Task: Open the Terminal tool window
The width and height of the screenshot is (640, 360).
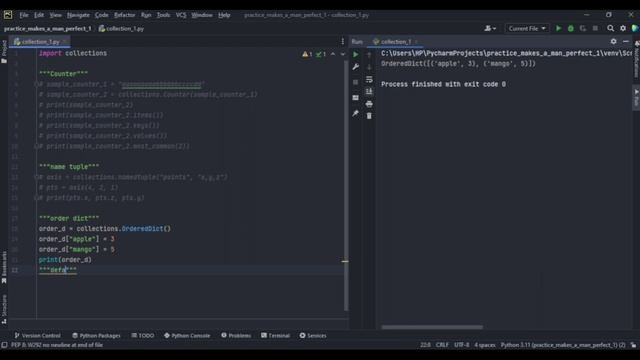Action: click(275, 336)
